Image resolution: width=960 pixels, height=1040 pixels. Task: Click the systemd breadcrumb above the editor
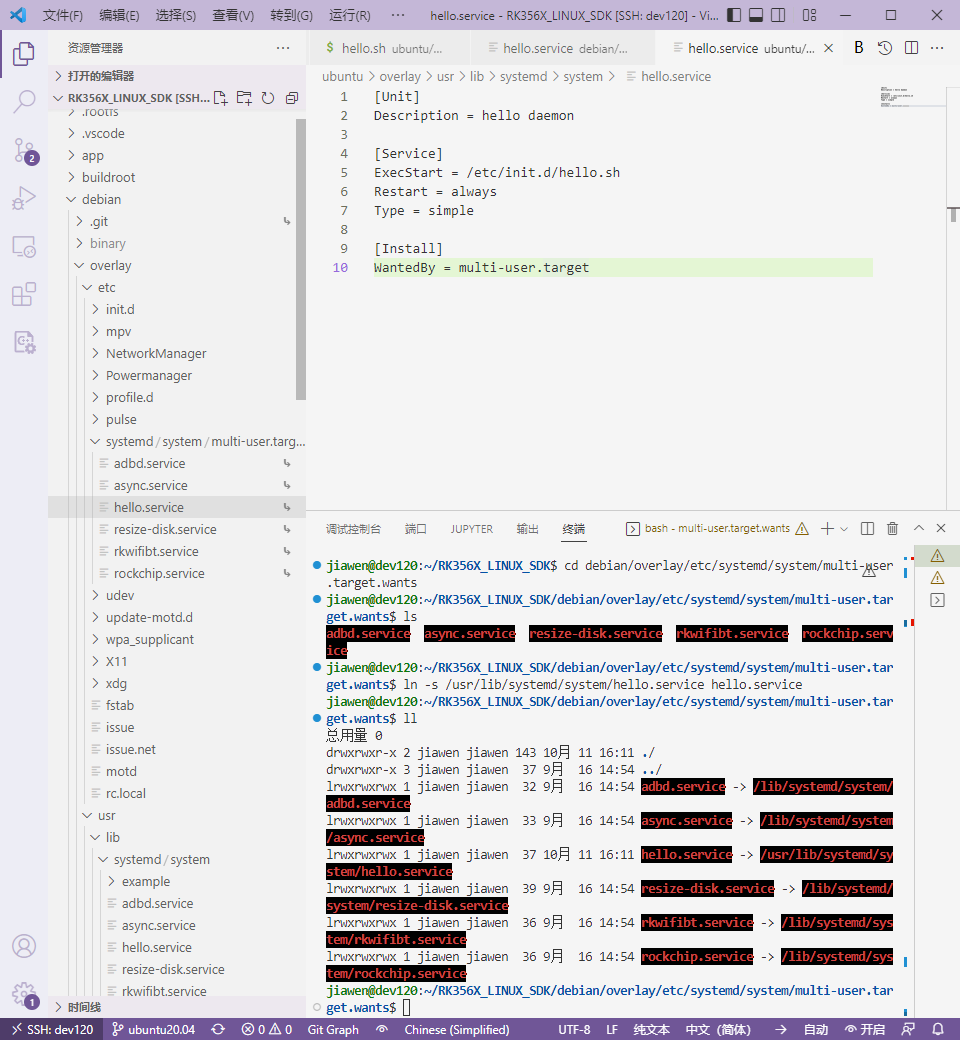click(x=528, y=76)
